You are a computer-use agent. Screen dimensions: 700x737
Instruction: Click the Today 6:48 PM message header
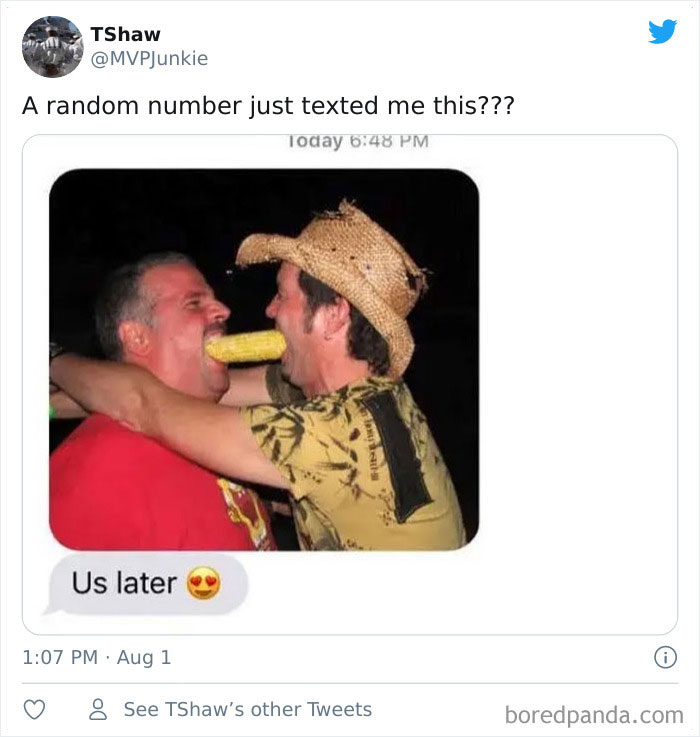[358, 141]
